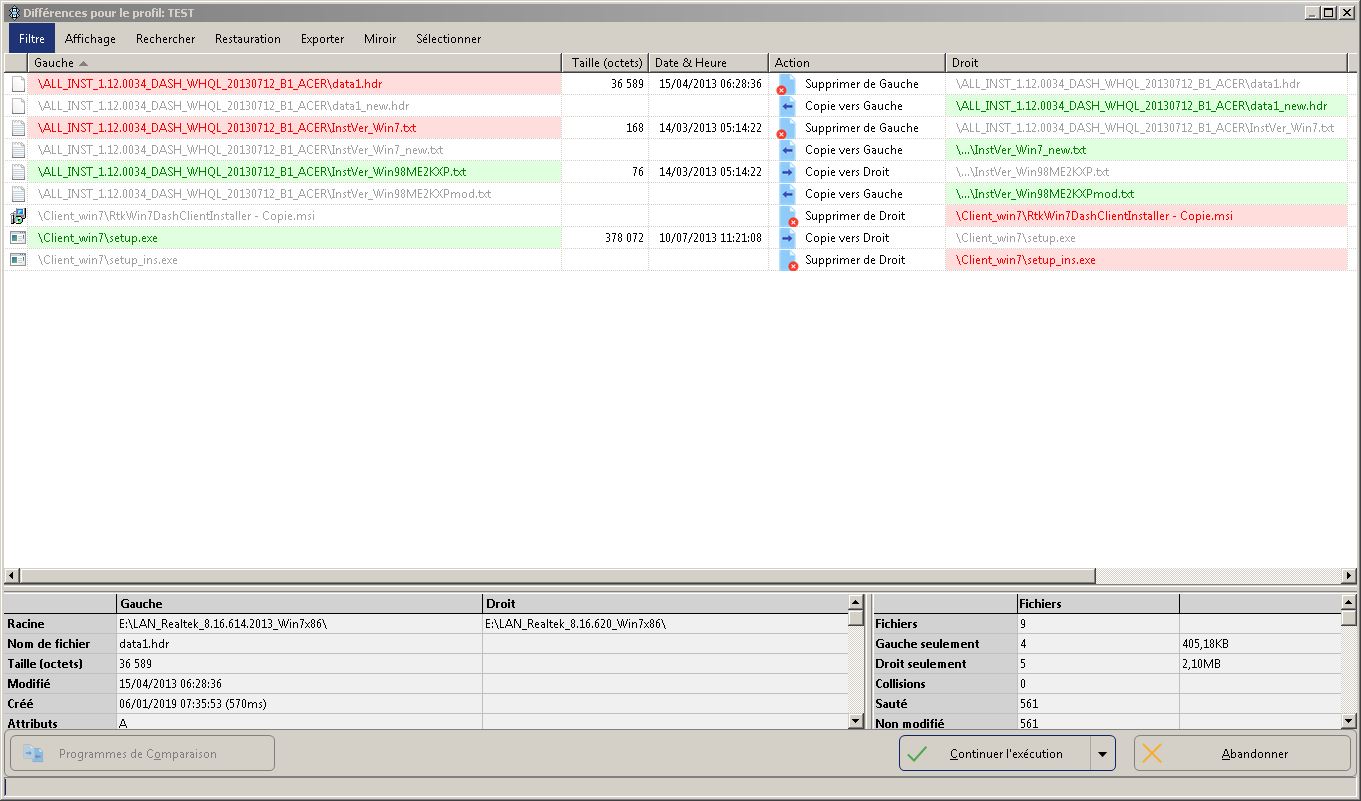1361x801 pixels.
Task: Click delete-right action icon for RtkWin7DashClientInstaller - Copie.msi
Action: pos(787,216)
